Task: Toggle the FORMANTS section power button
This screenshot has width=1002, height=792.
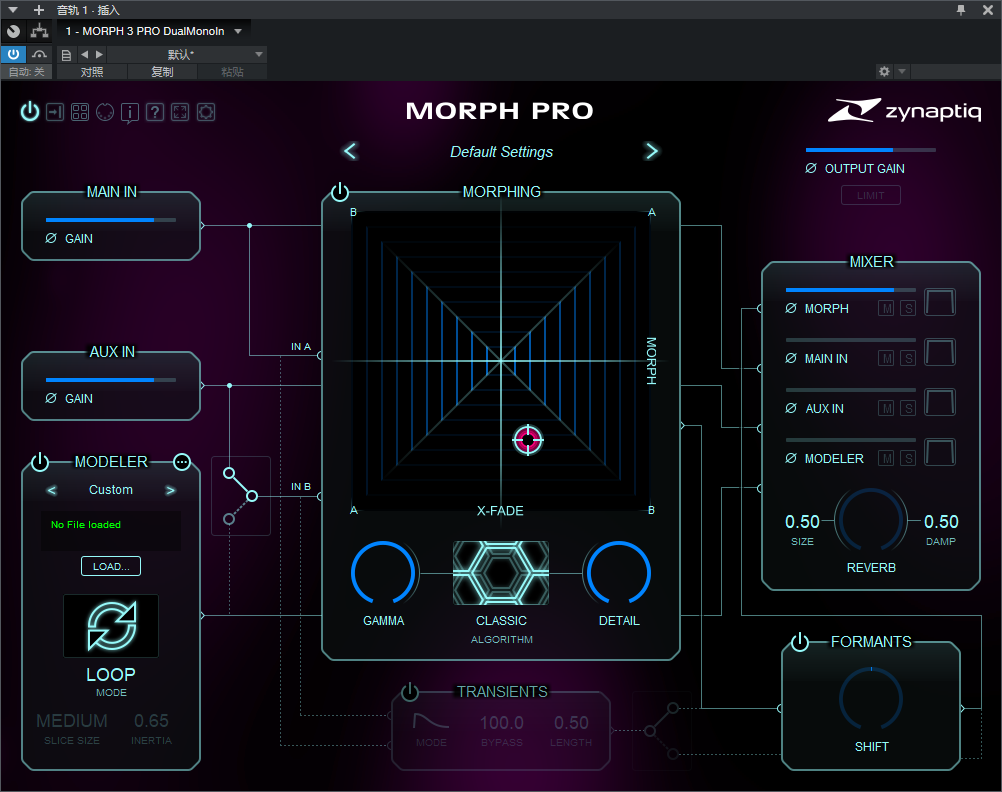Action: 799,642
